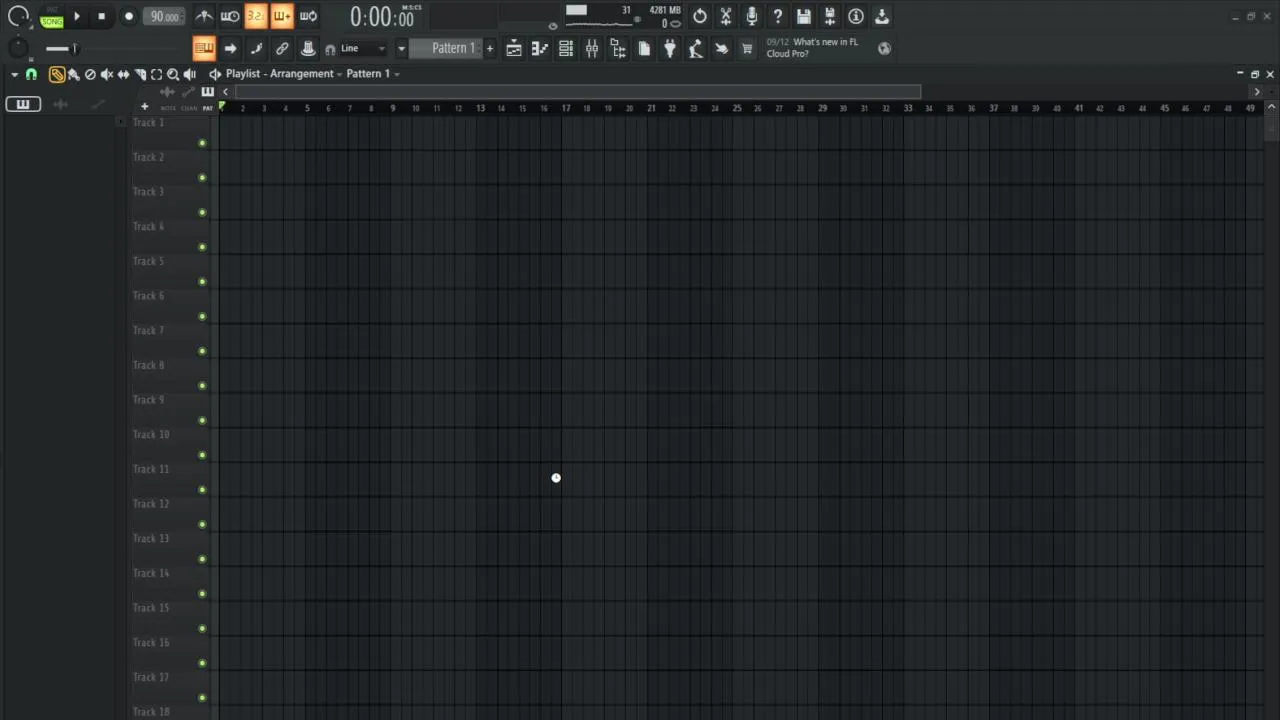Open the Channel rack
Viewport: 1280px width, 720px height.
(565, 48)
